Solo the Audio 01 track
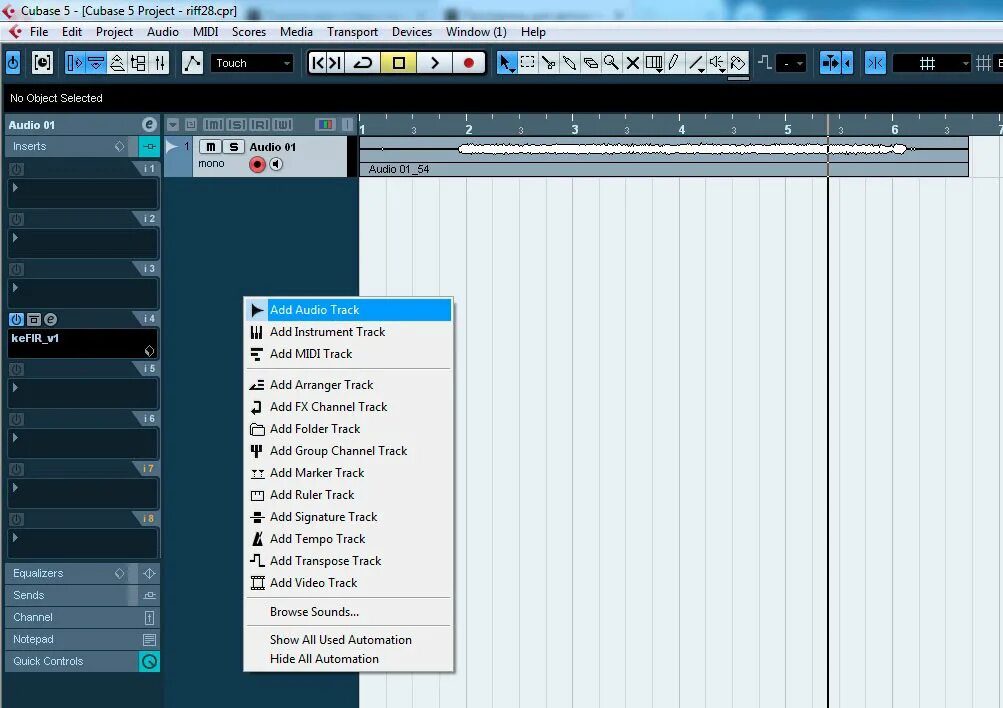The width and height of the screenshot is (1003, 708). coord(233,147)
